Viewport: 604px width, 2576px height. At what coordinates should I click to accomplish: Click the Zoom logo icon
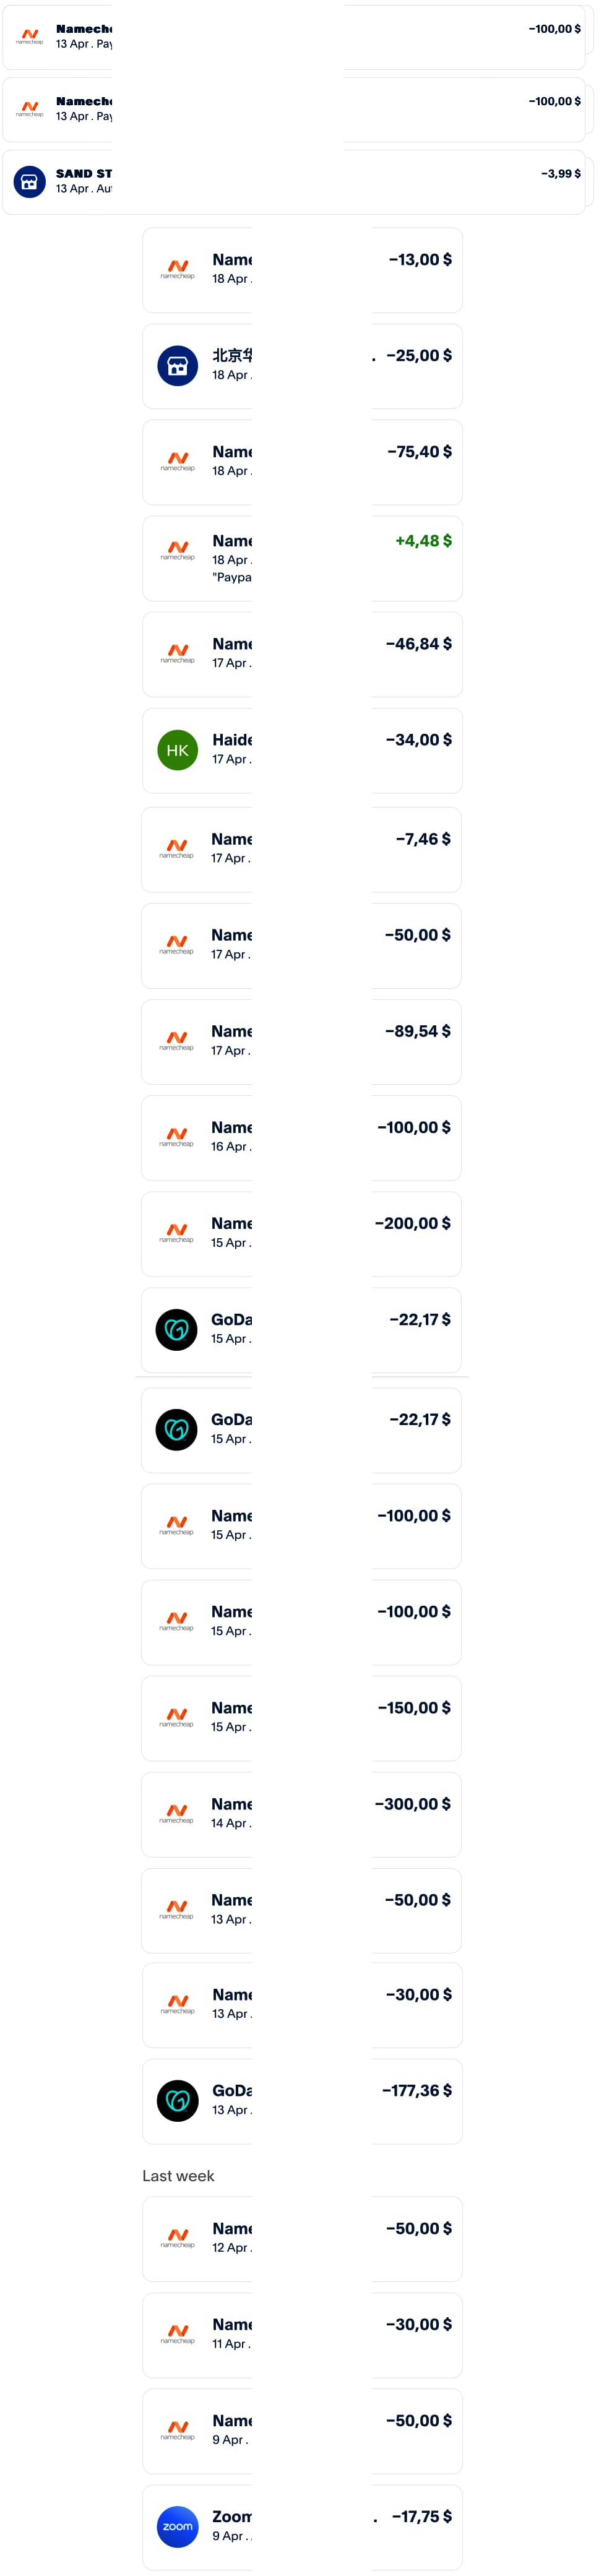coord(178,2526)
